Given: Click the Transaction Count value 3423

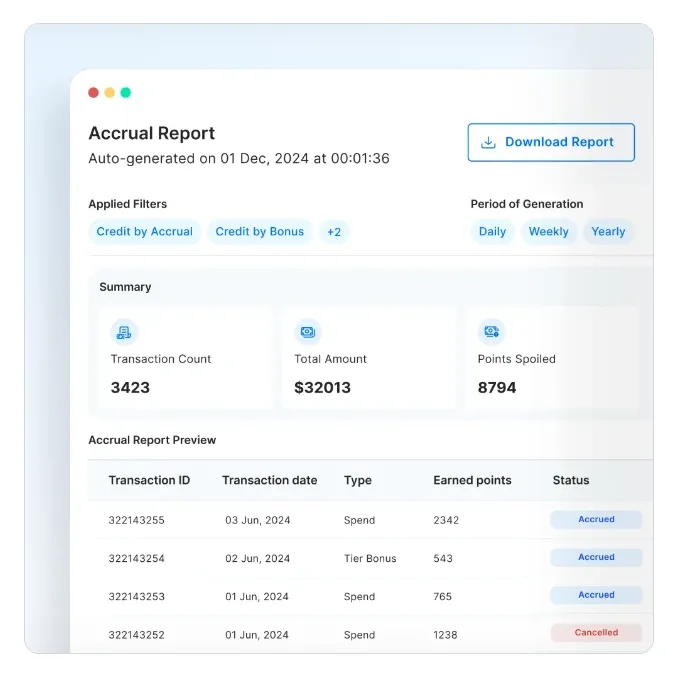Looking at the screenshot, I should pos(130,388).
